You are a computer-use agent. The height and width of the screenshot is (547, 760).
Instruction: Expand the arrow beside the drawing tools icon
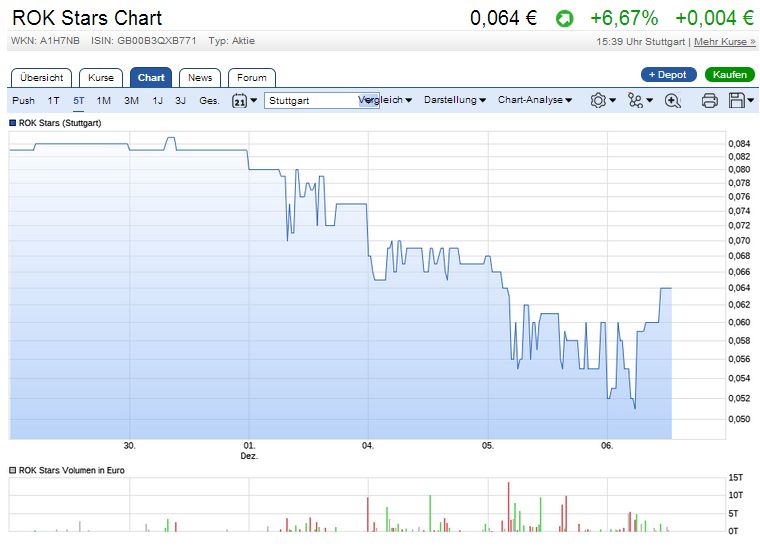tap(649, 100)
